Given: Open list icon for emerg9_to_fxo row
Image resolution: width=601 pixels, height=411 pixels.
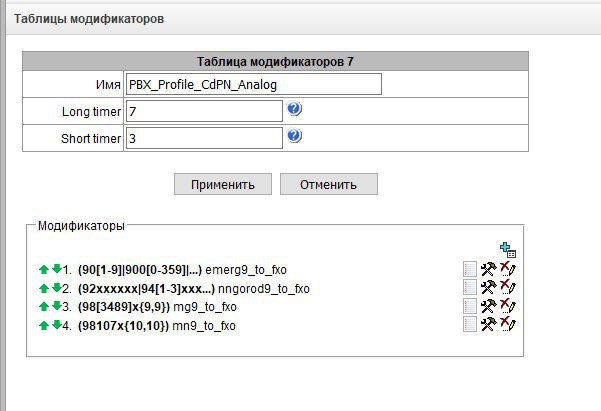Looking at the screenshot, I should [470, 269].
